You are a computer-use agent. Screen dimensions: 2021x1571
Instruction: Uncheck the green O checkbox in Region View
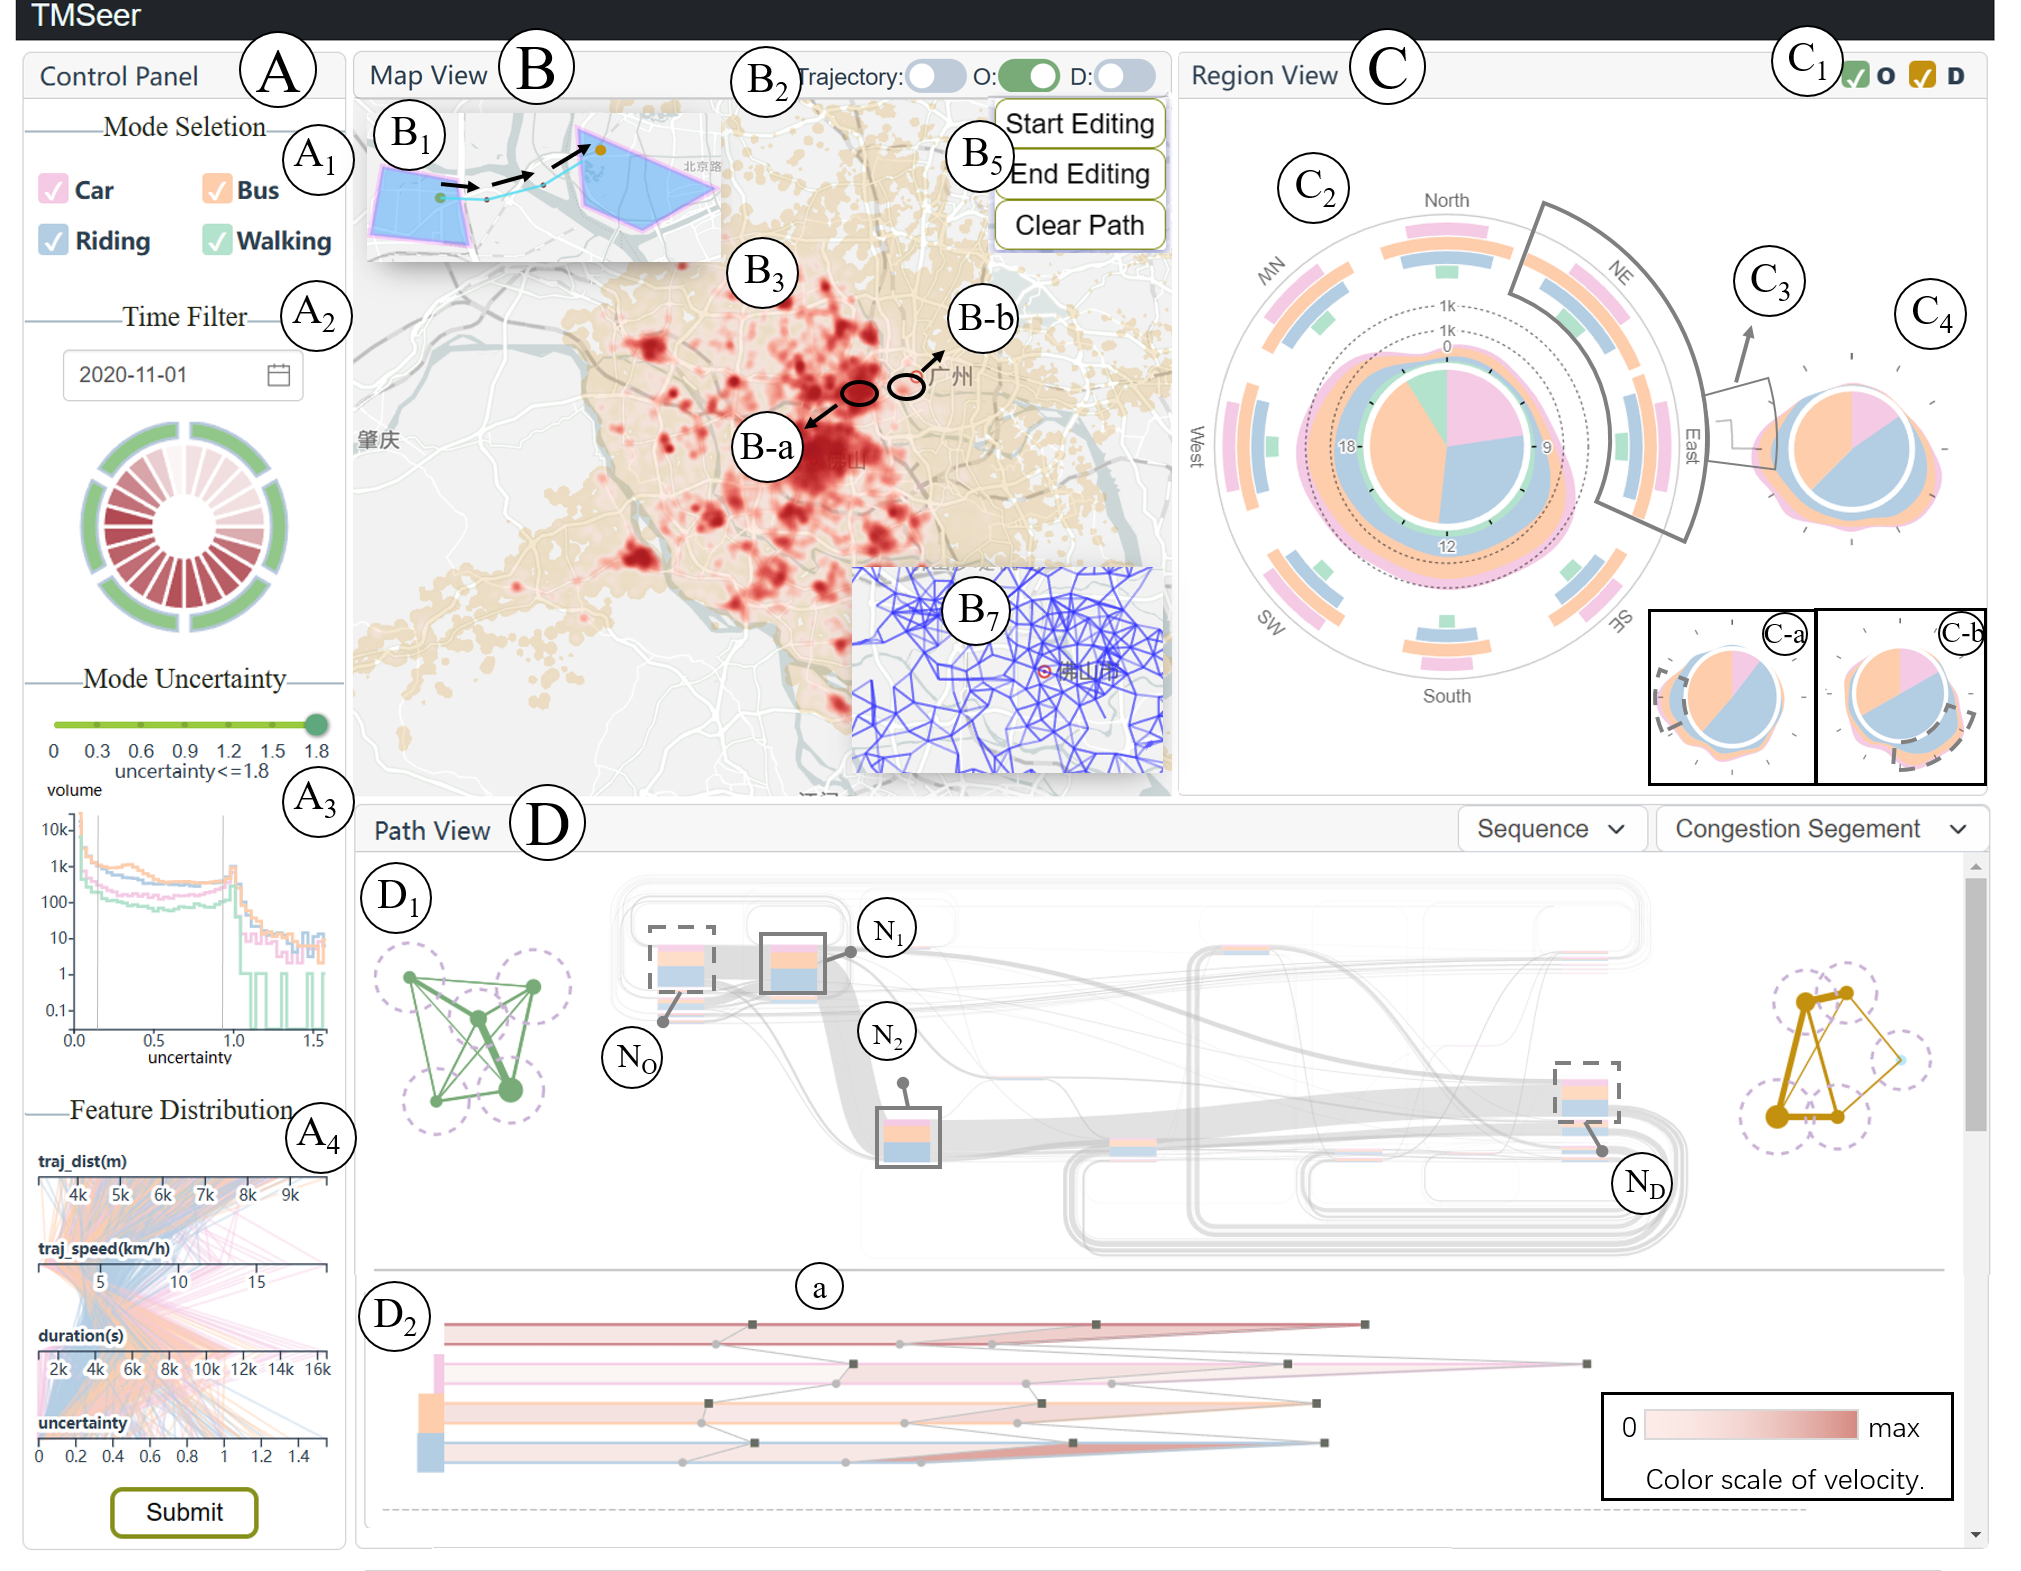pos(1856,75)
